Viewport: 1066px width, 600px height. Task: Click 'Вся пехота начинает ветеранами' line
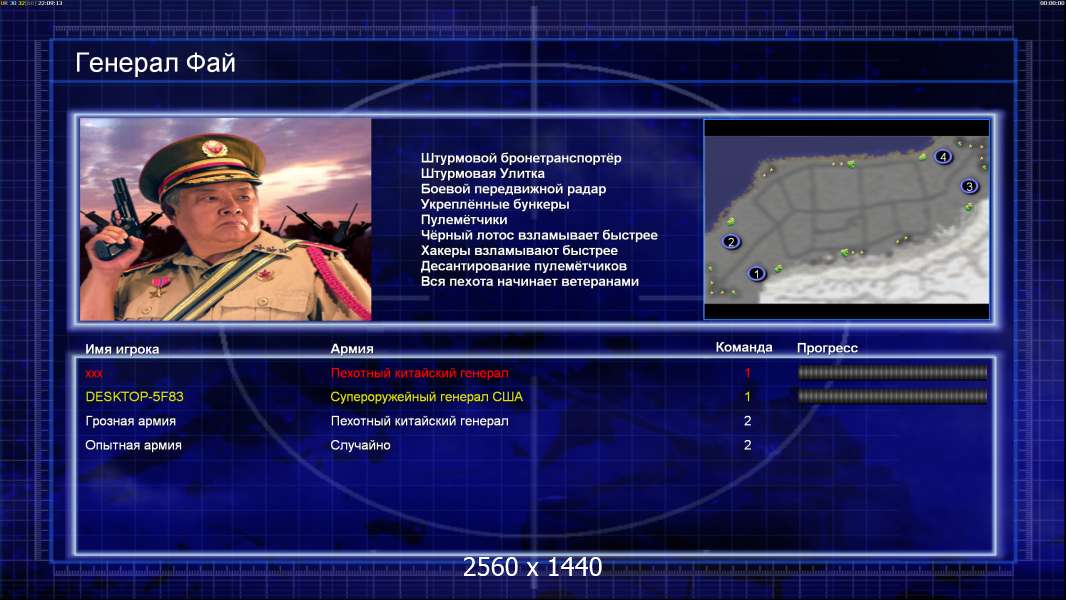[530, 281]
